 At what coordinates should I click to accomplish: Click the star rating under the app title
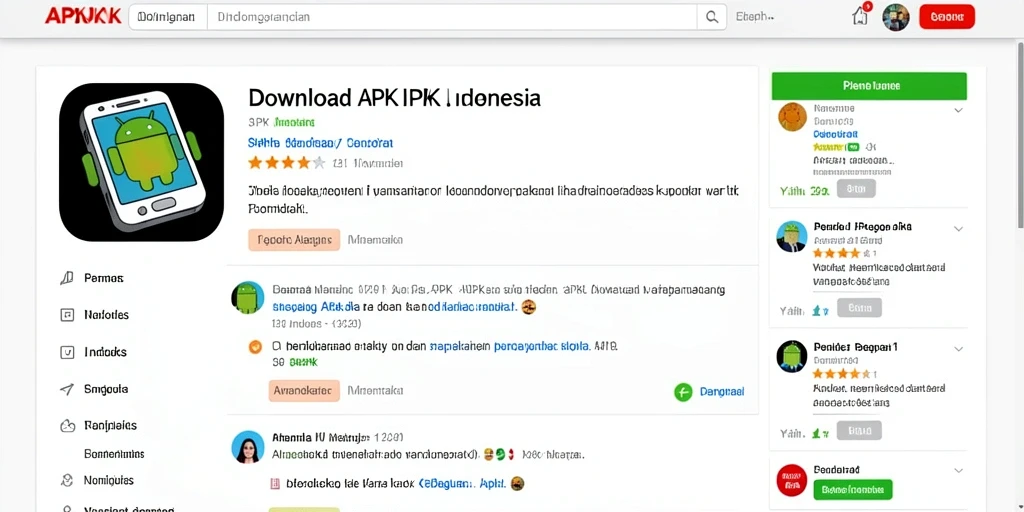coord(286,163)
